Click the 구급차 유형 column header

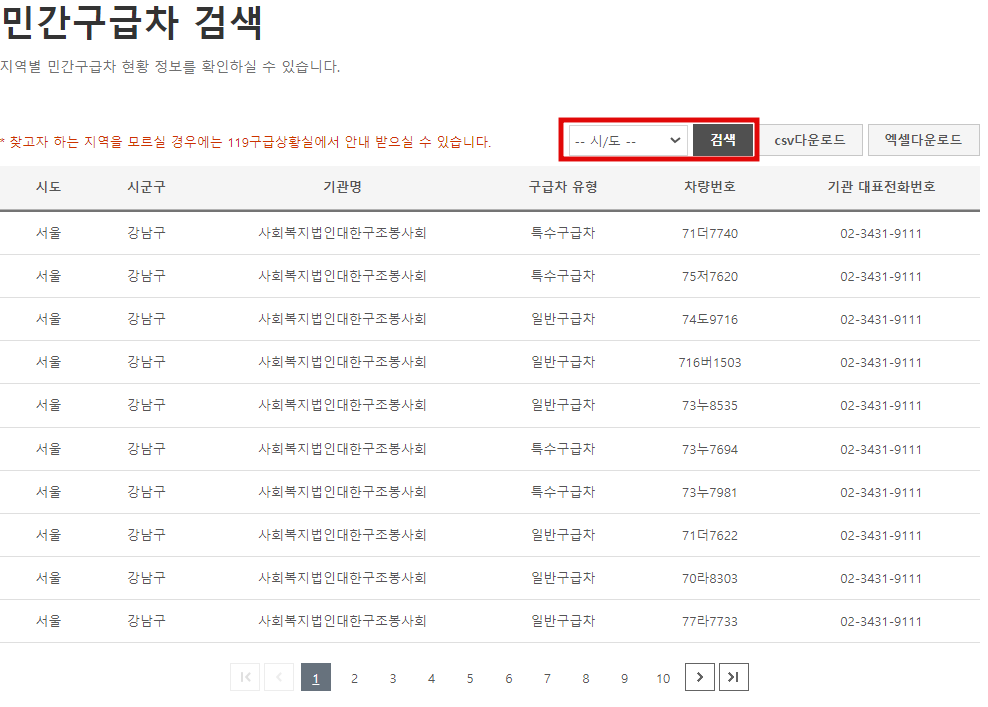coord(563,188)
